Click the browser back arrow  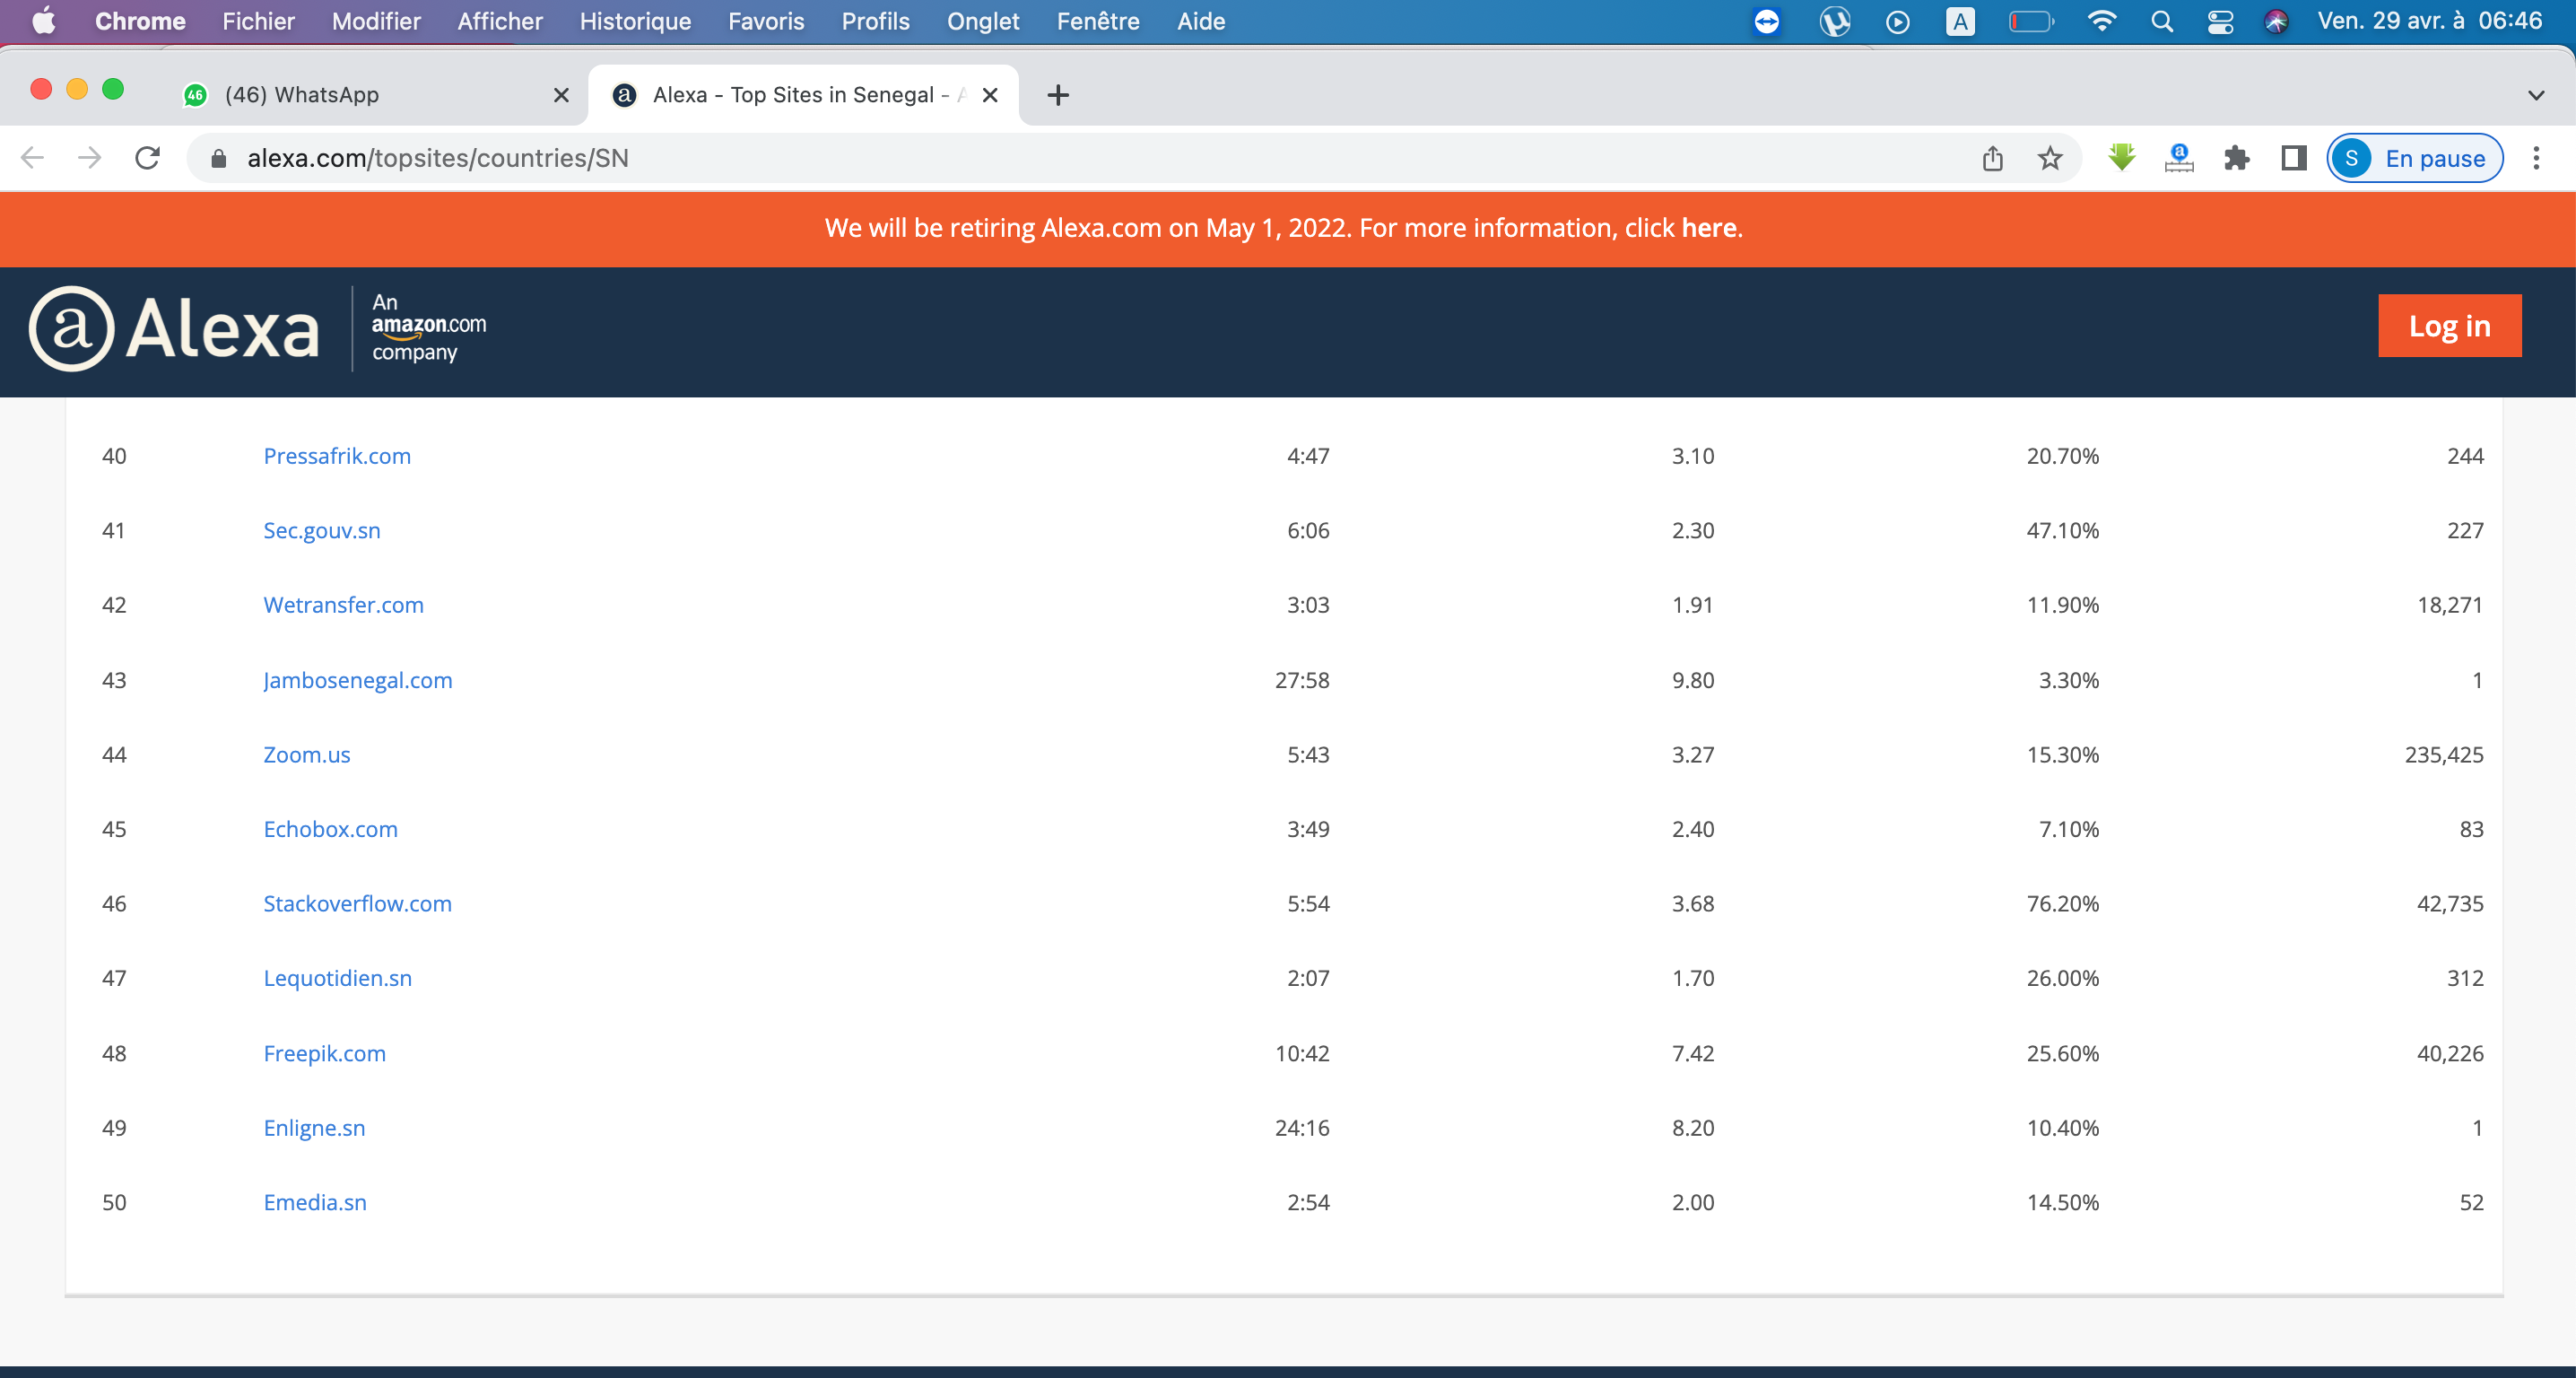[x=33, y=158]
